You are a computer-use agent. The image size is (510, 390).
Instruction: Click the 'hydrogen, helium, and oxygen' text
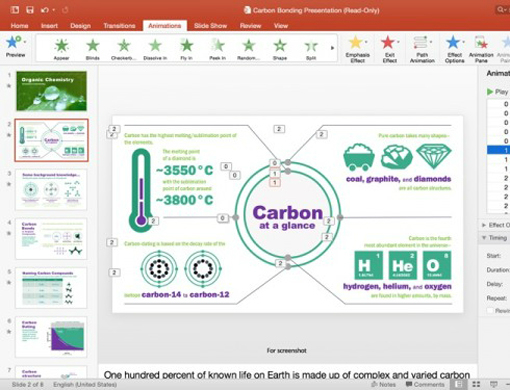coord(397,286)
